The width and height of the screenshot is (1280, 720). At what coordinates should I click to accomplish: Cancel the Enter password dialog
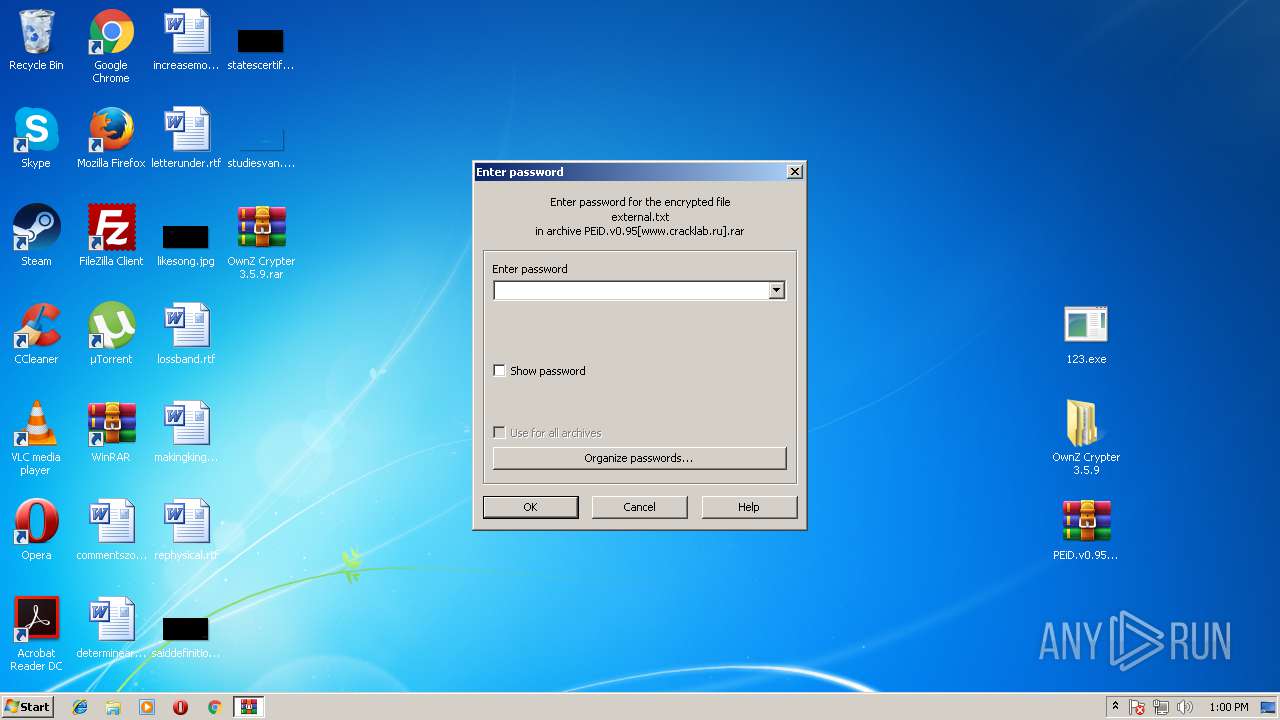639,507
